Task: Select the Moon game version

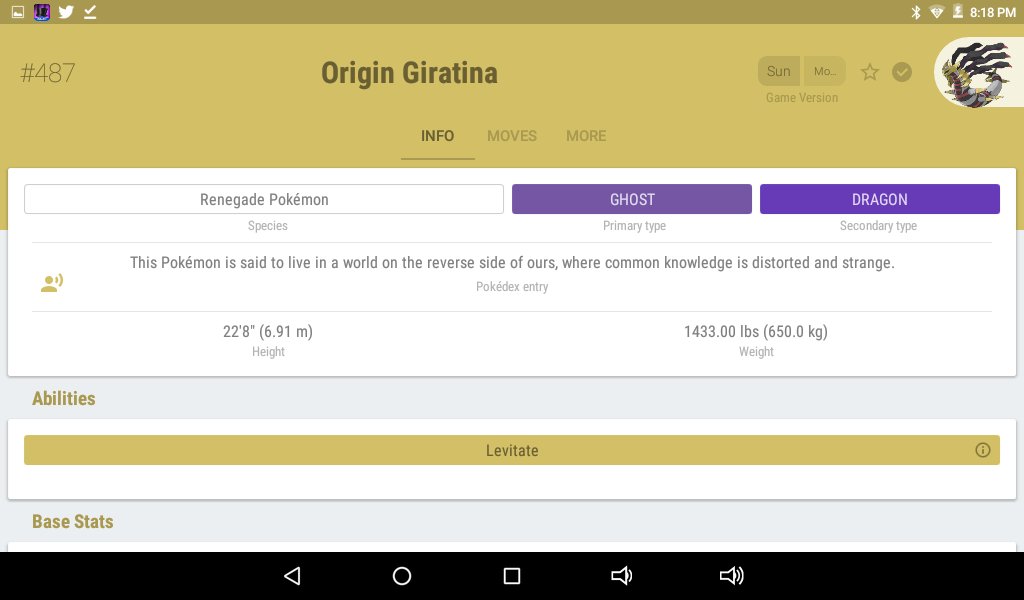Action: point(824,71)
